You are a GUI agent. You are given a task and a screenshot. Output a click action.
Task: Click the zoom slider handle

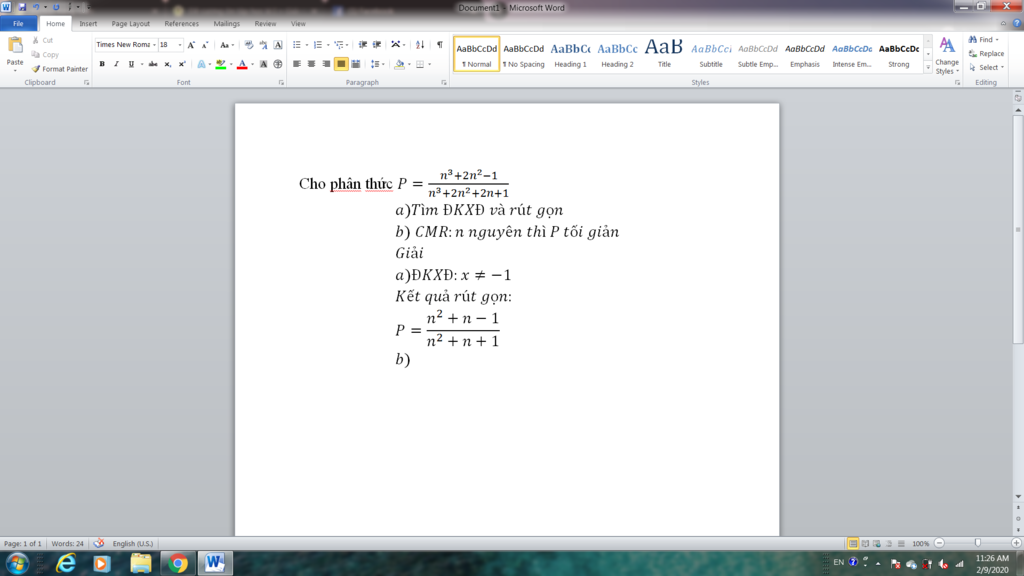point(978,543)
